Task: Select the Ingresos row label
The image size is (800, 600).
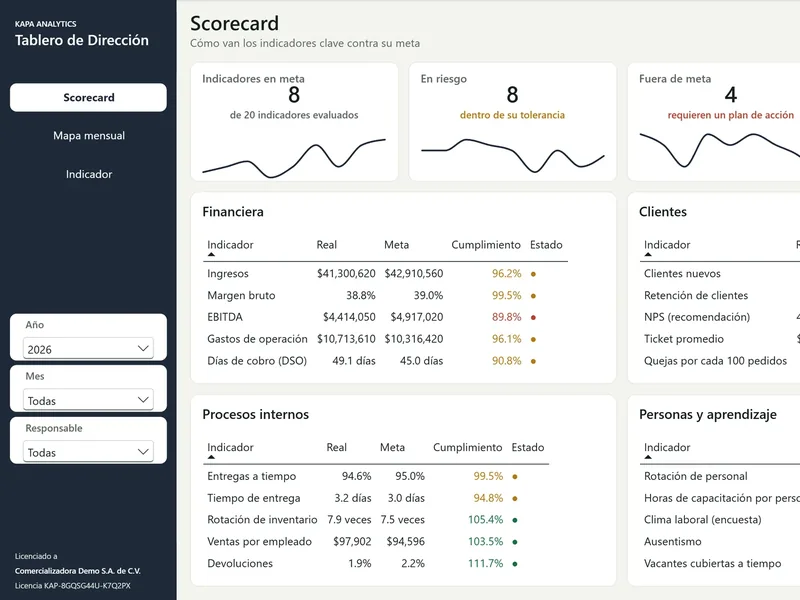Action: (228, 273)
